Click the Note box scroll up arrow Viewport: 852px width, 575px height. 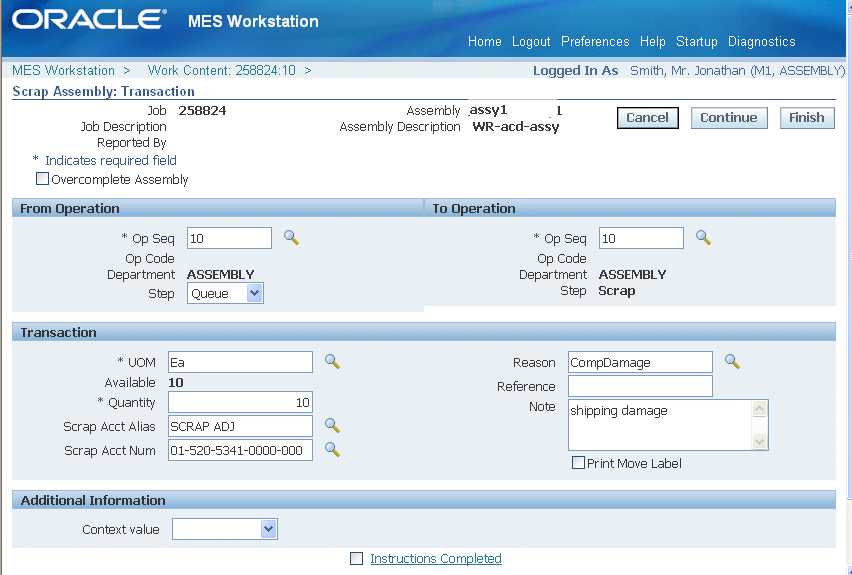[x=760, y=408]
